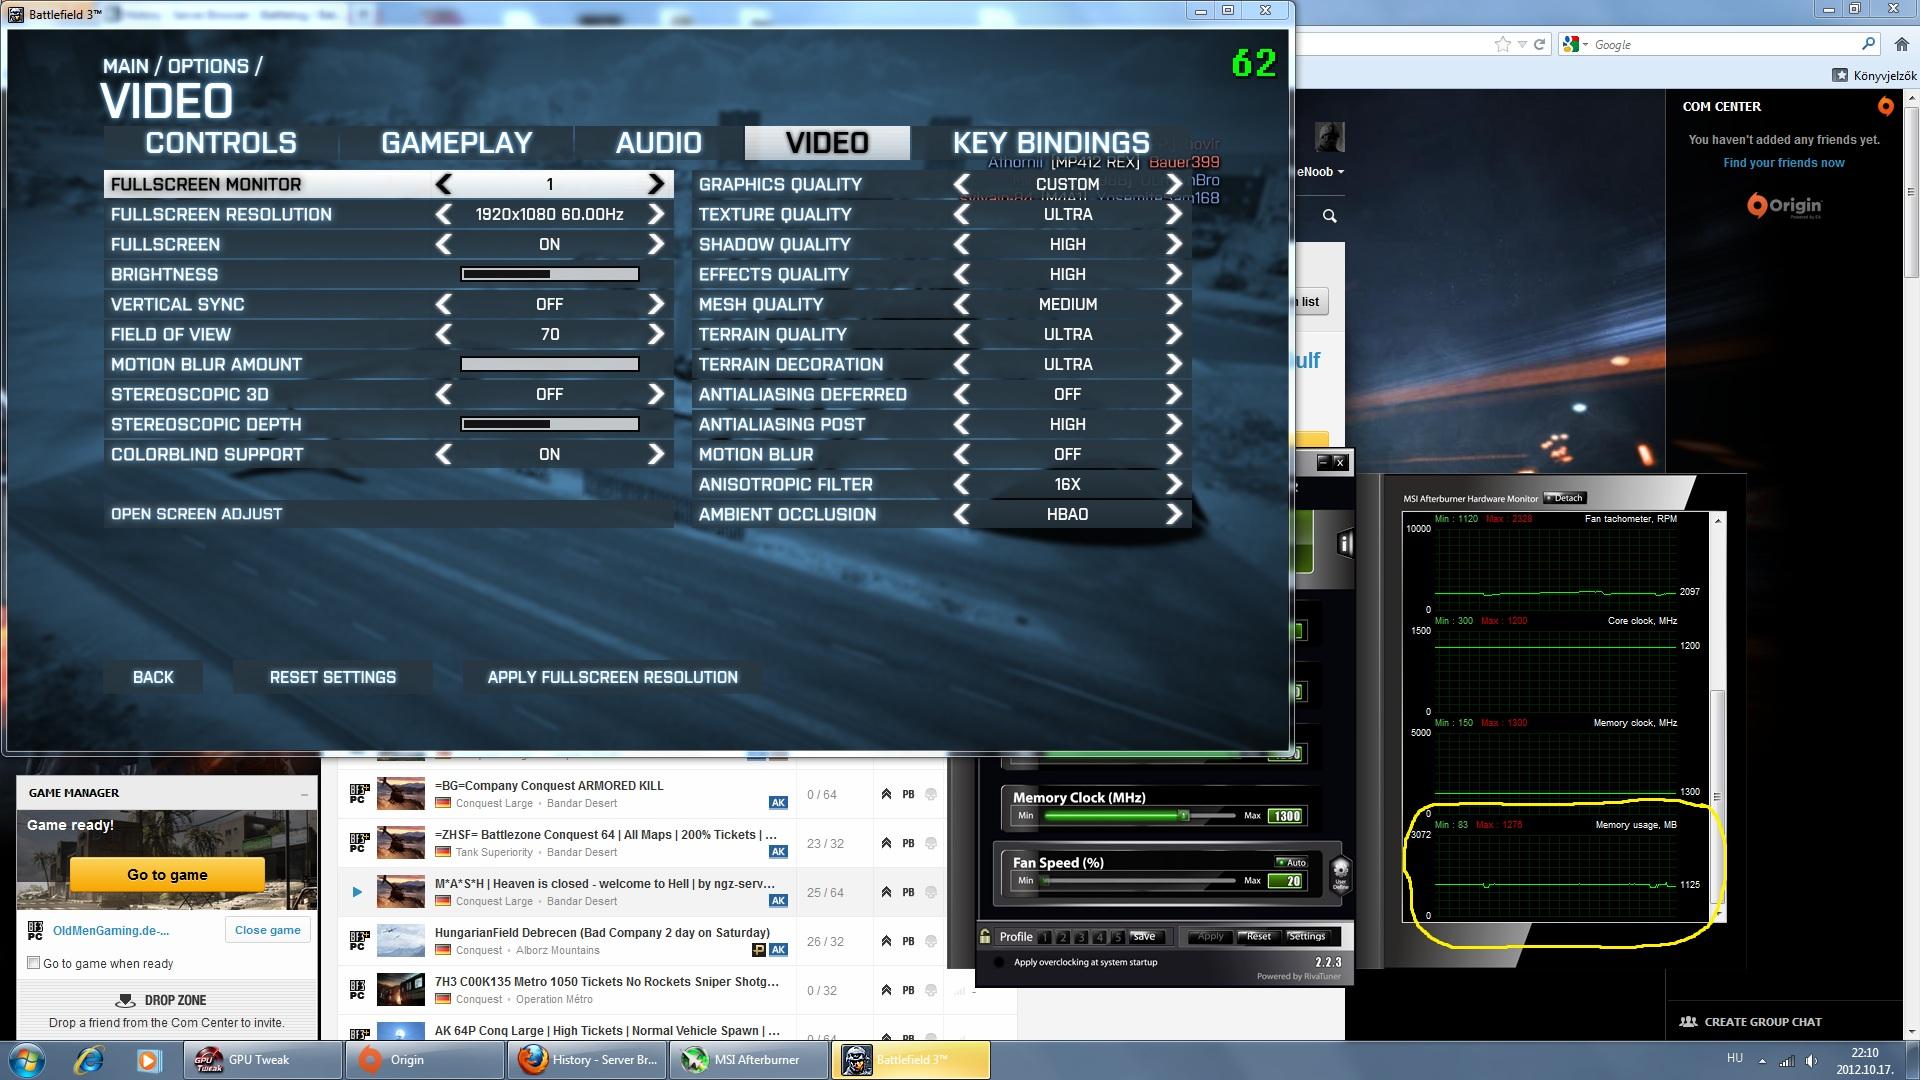Click Apply Fullscreen Resolution
The image size is (1920, 1080).
click(x=613, y=677)
